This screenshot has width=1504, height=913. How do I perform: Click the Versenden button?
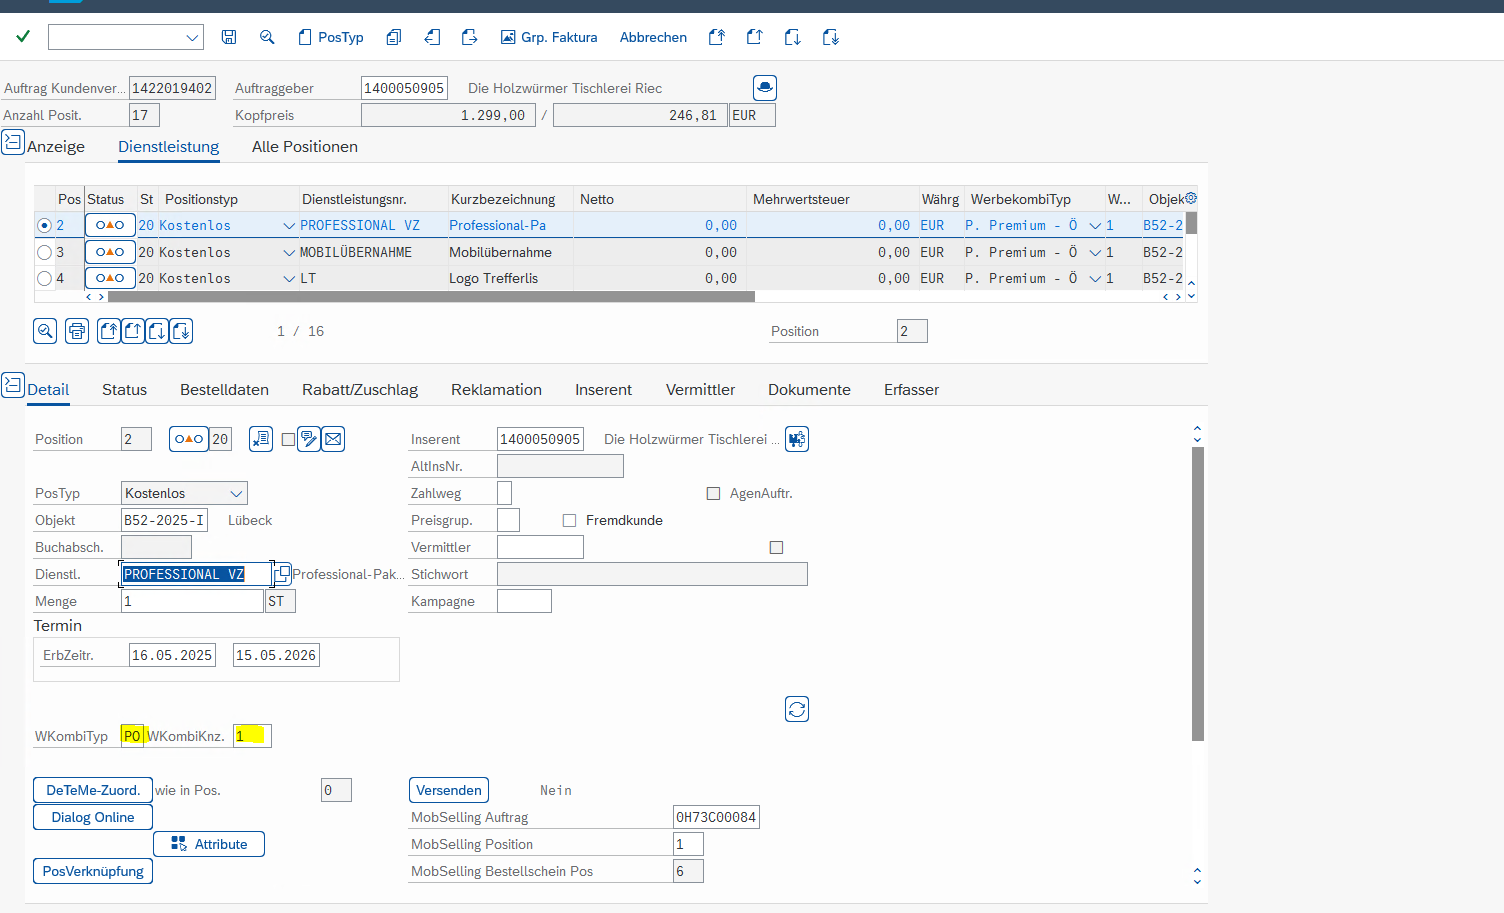(x=449, y=790)
